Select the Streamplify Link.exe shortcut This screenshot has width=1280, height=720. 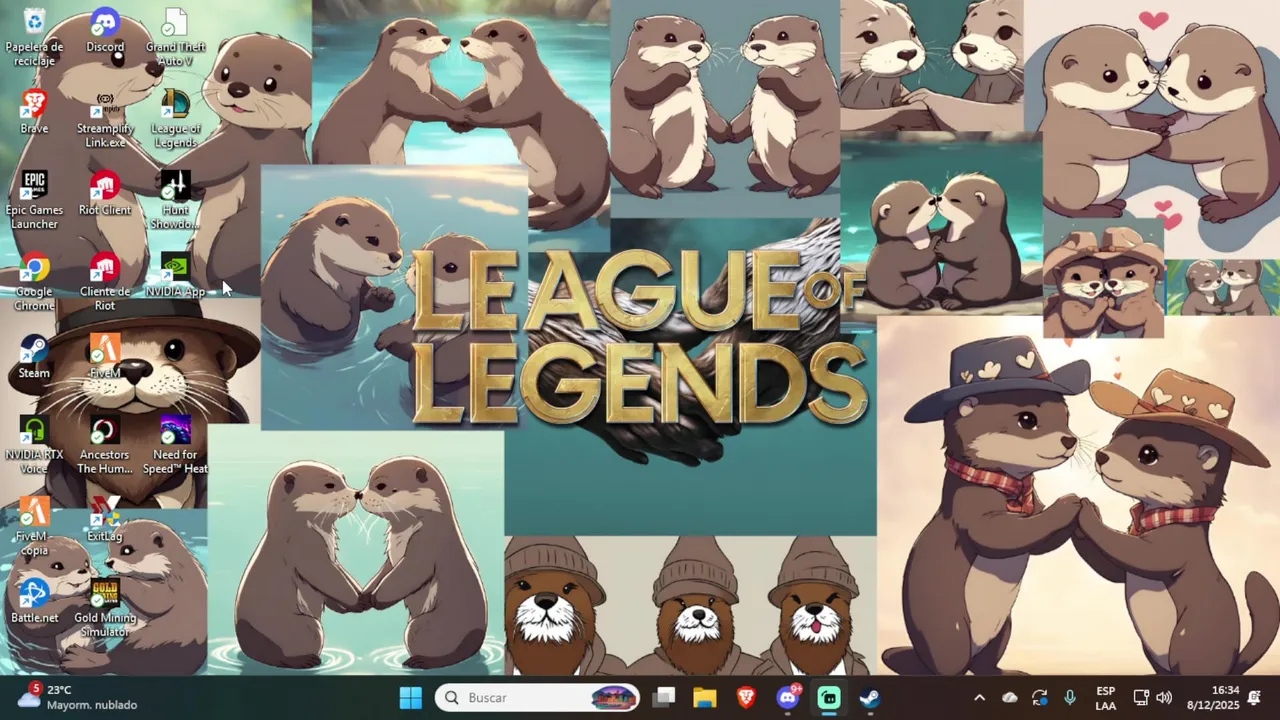pos(105,120)
